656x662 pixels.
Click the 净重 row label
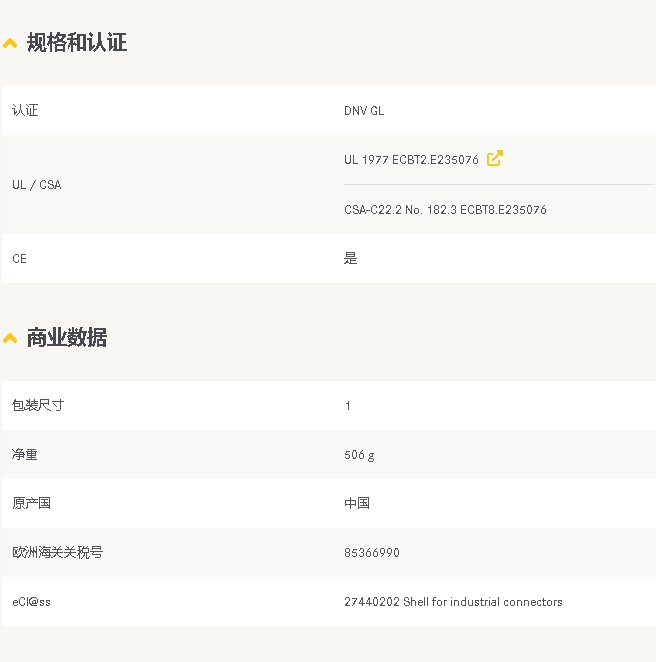pos(25,455)
